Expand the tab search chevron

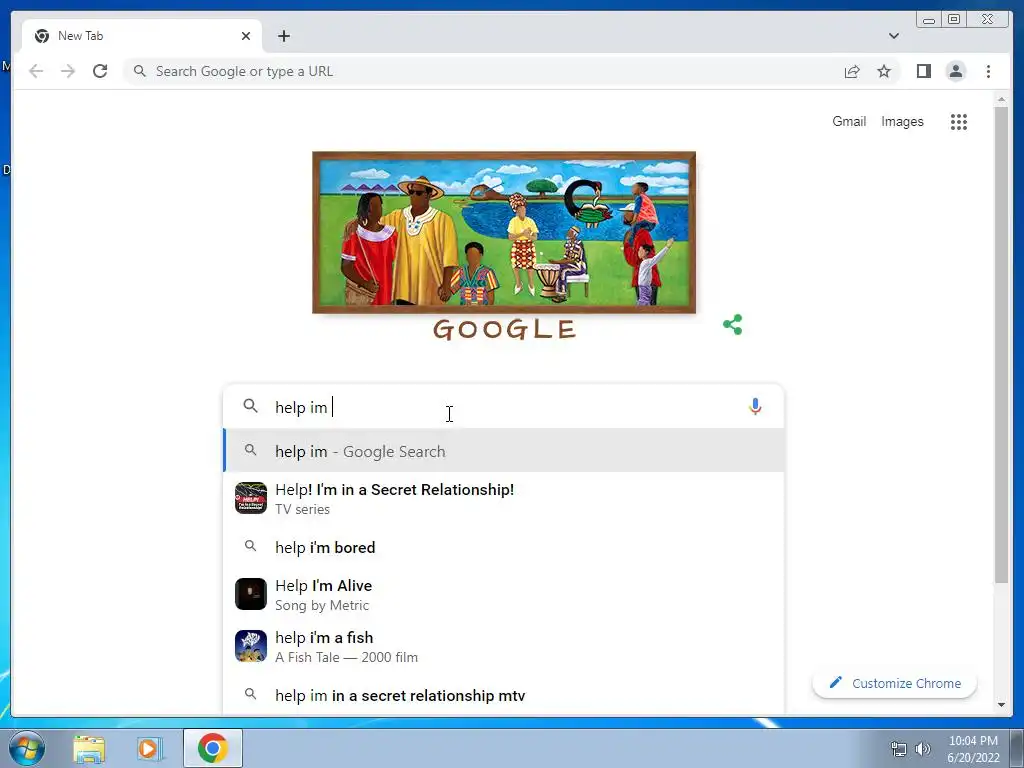pos(893,36)
